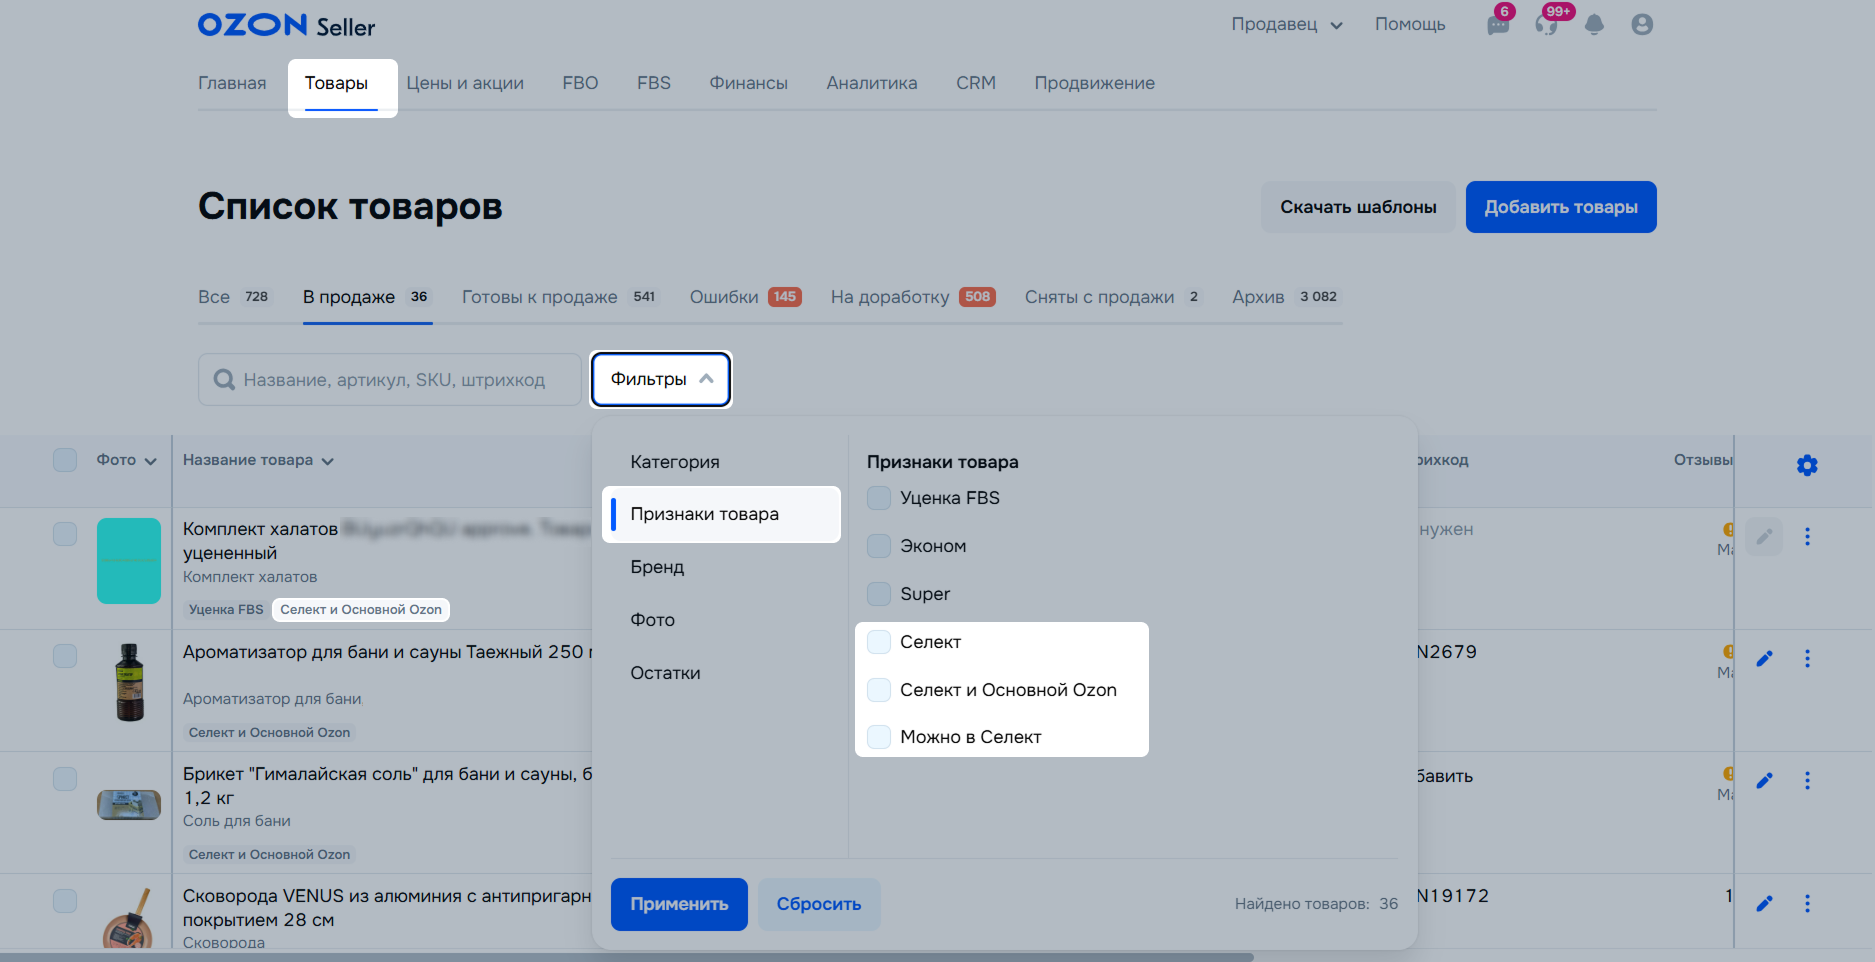Screen dimensions: 1875x962
Task: Open three-dot menu for Комплект халатов row
Action: [1806, 537]
